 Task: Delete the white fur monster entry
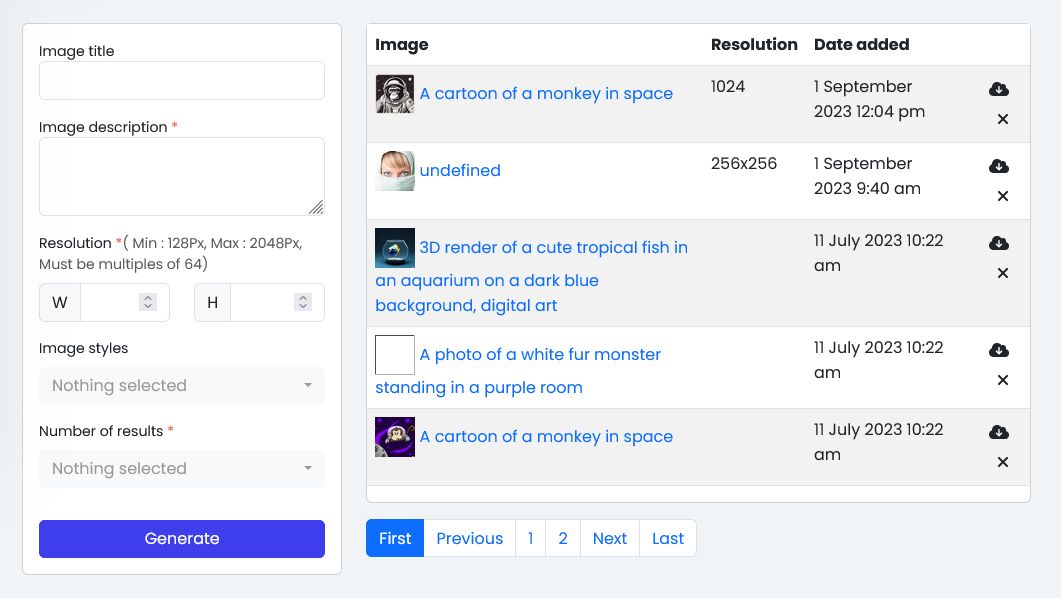1003,380
